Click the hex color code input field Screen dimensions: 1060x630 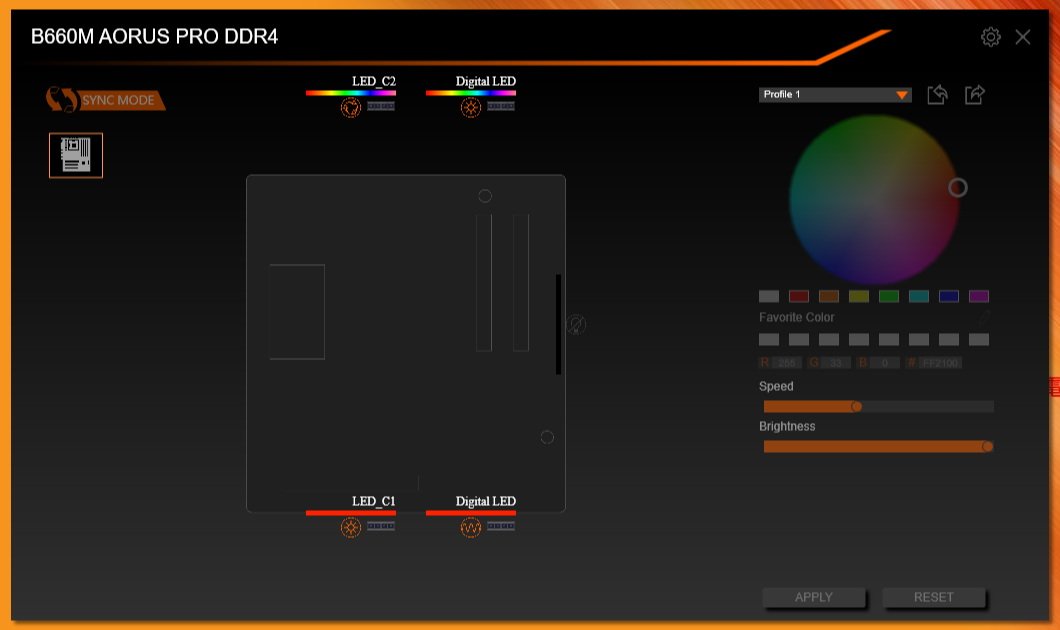940,363
